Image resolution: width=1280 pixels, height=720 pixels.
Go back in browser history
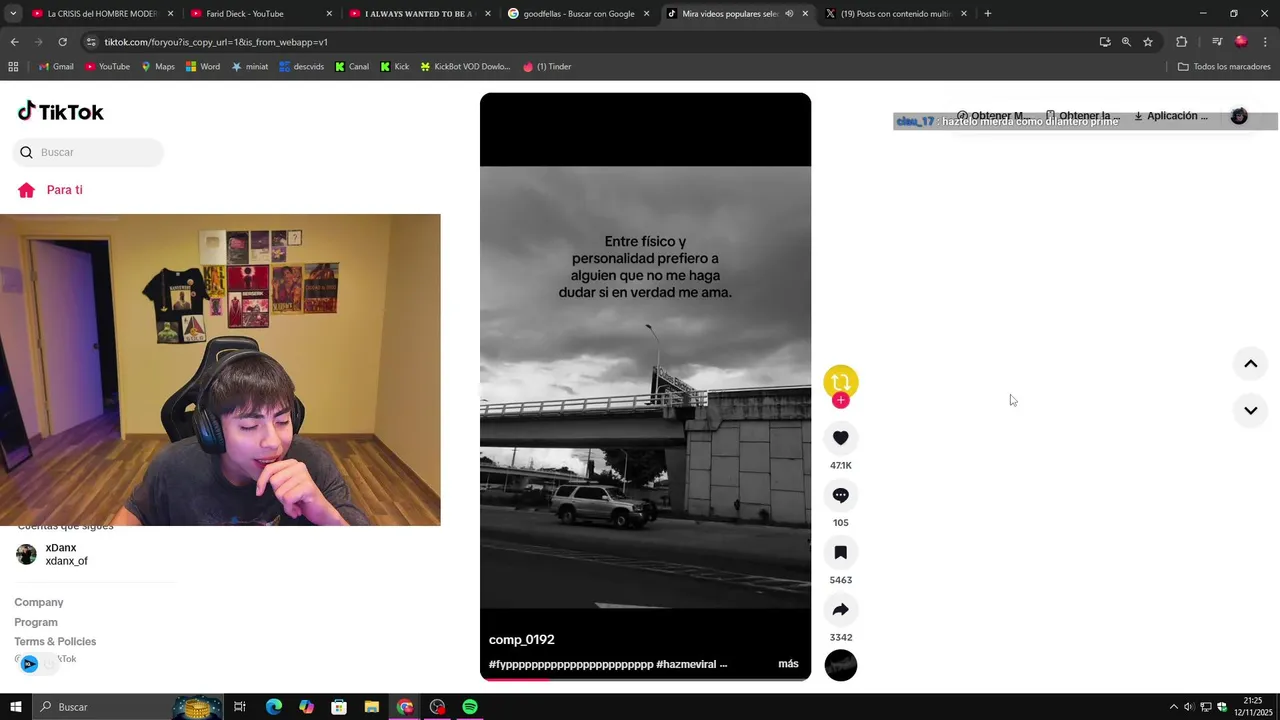click(x=14, y=42)
